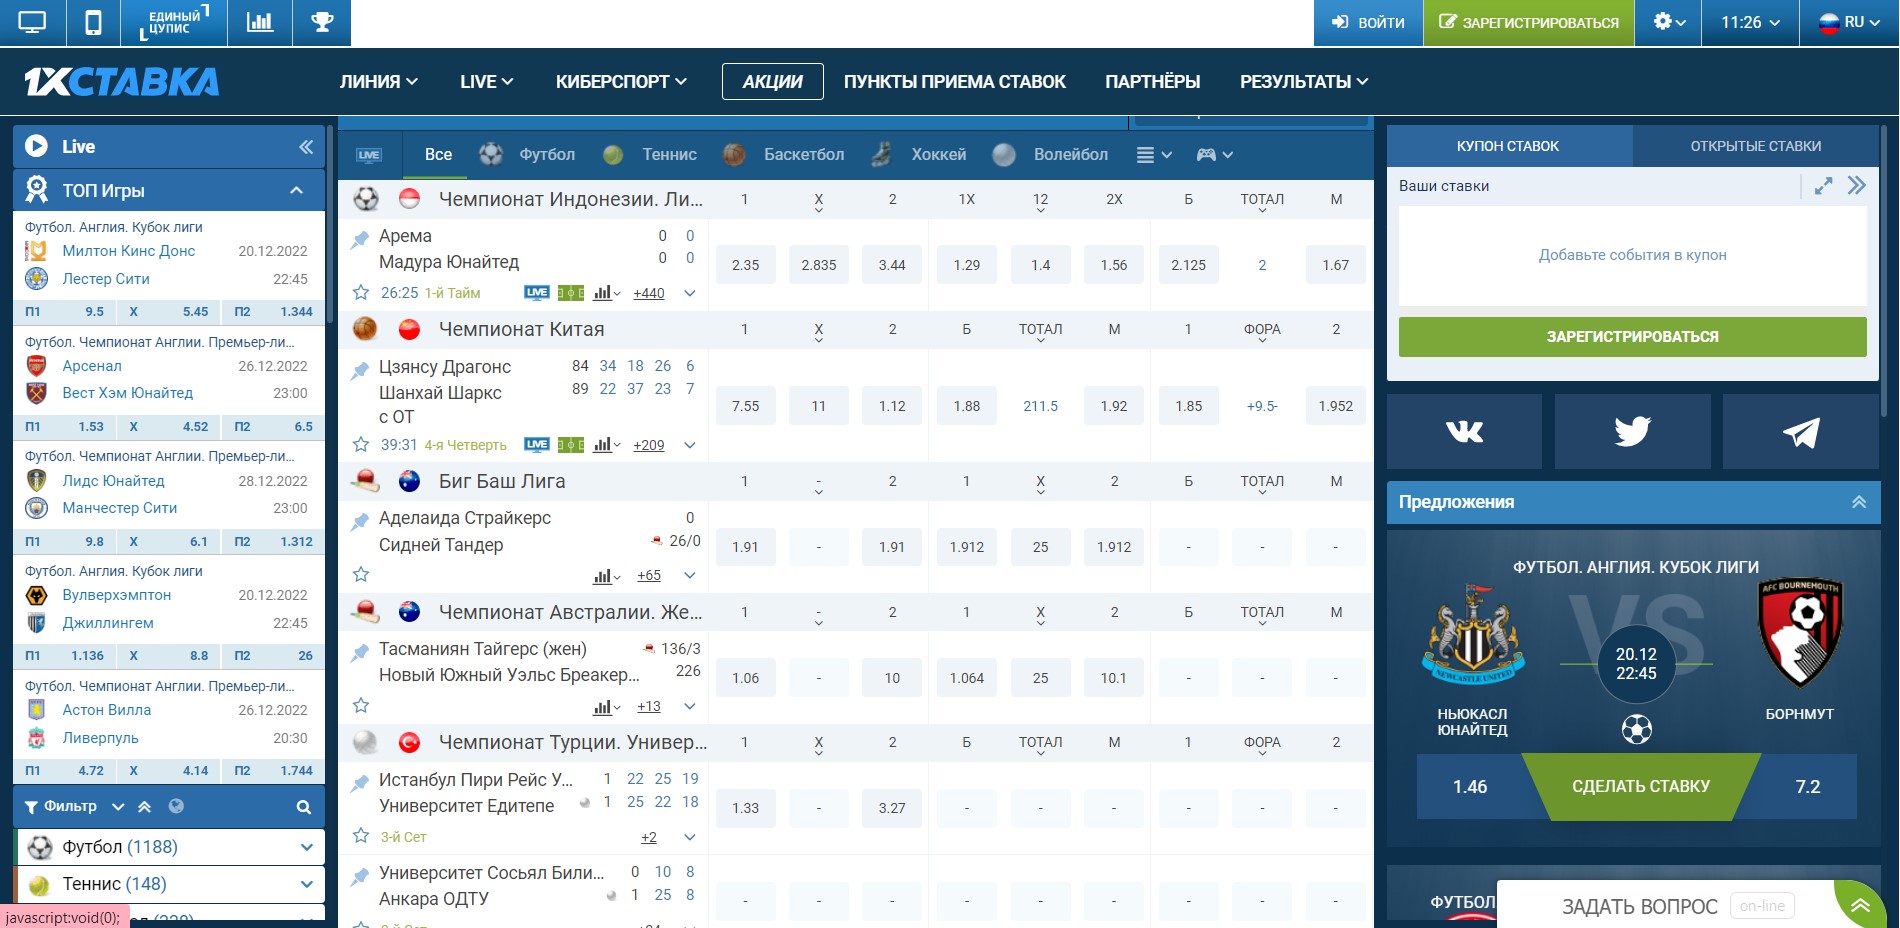Viewport: 1900px width, 928px height.
Task: Switch to desktop version monitor icon
Action: (32, 22)
